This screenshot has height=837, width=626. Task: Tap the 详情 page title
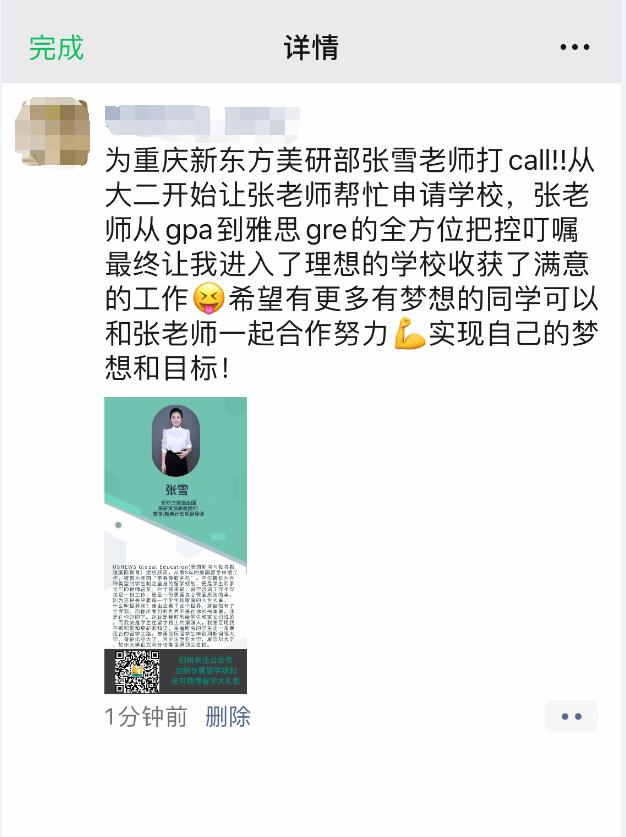(x=311, y=48)
